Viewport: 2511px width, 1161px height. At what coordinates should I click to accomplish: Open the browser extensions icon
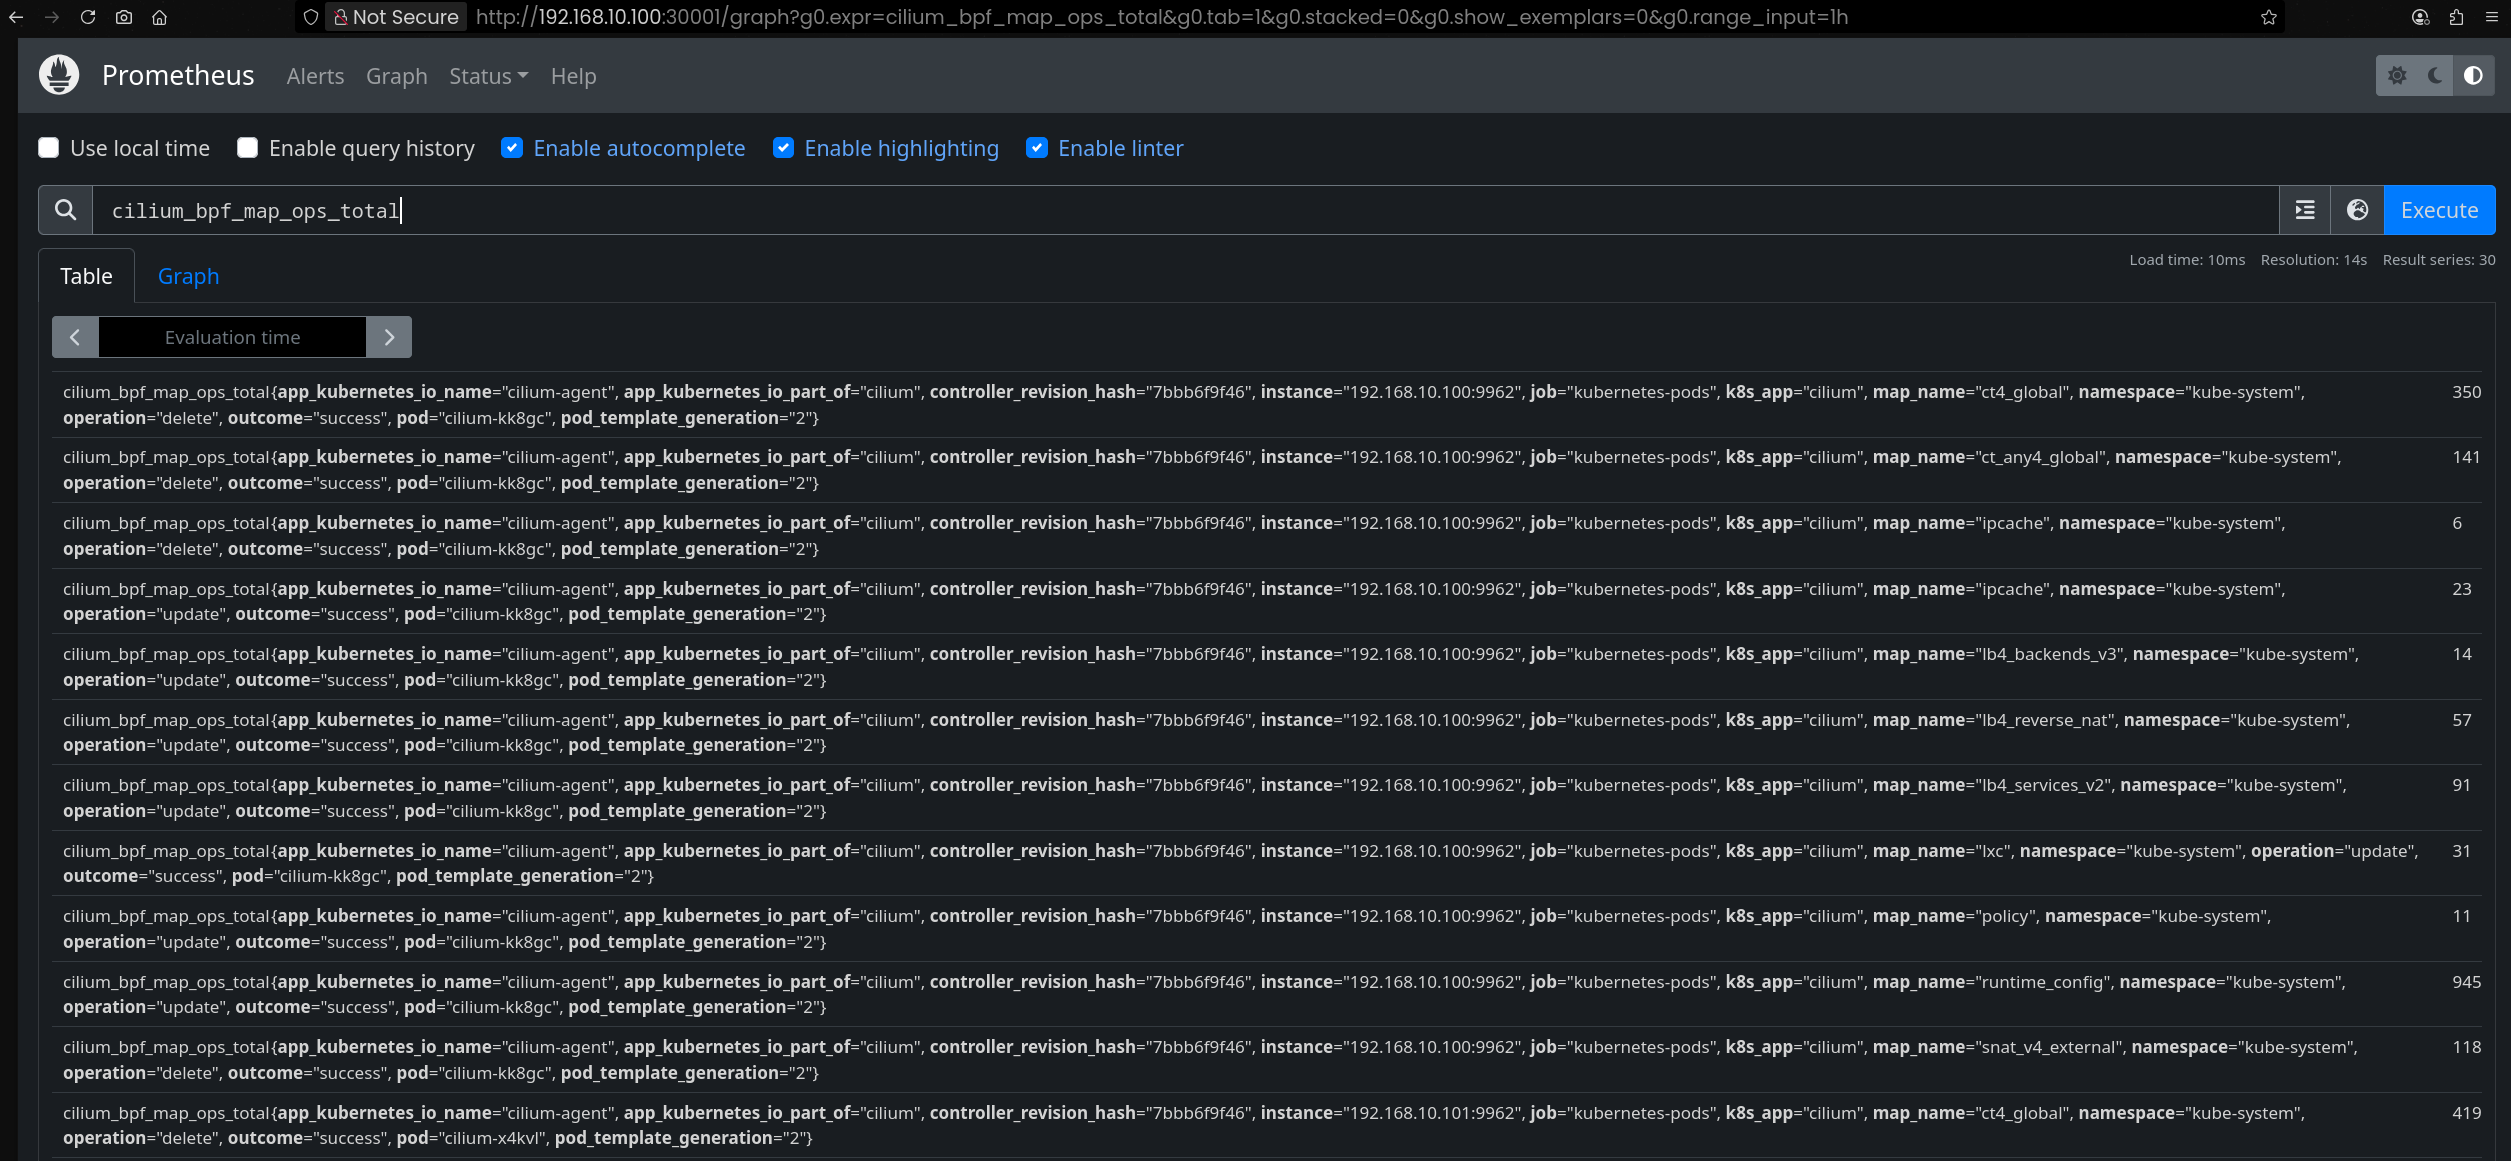[2456, 17]
